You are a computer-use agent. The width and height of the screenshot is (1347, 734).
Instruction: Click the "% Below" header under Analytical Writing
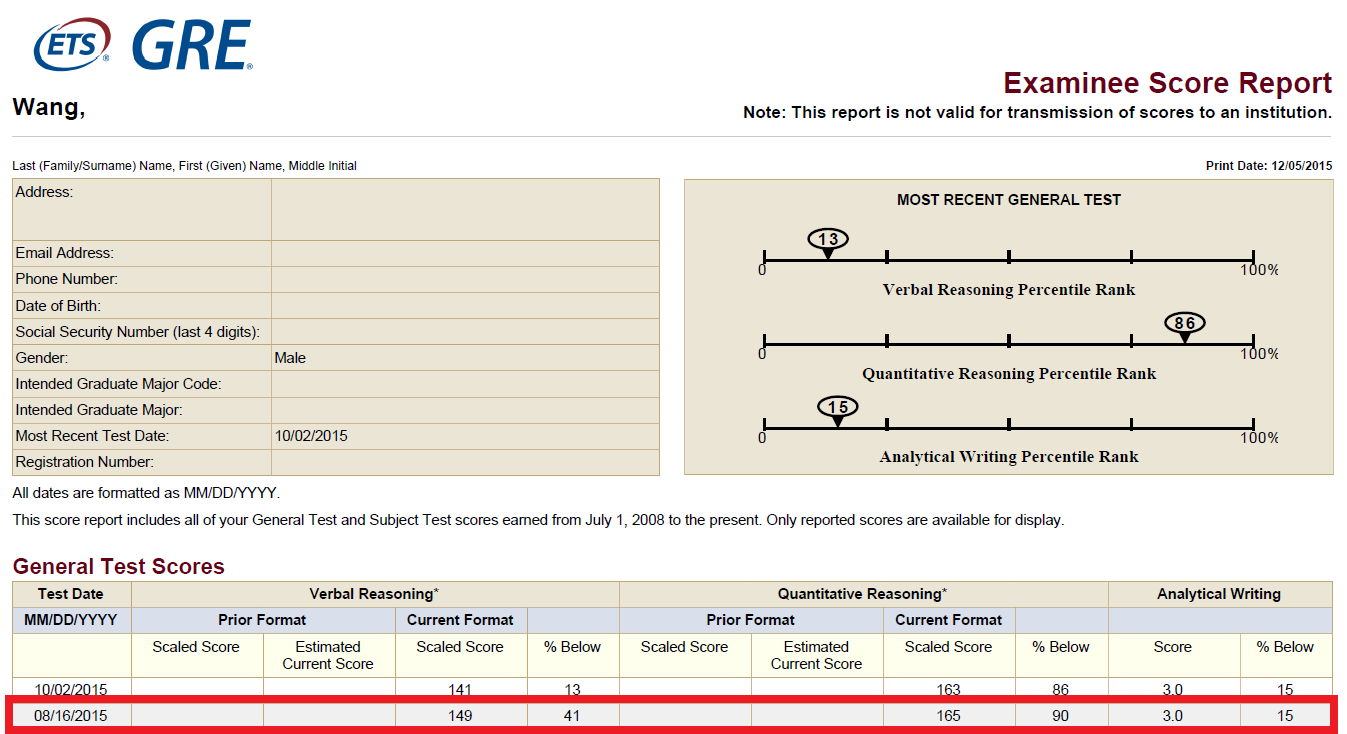1285,647
